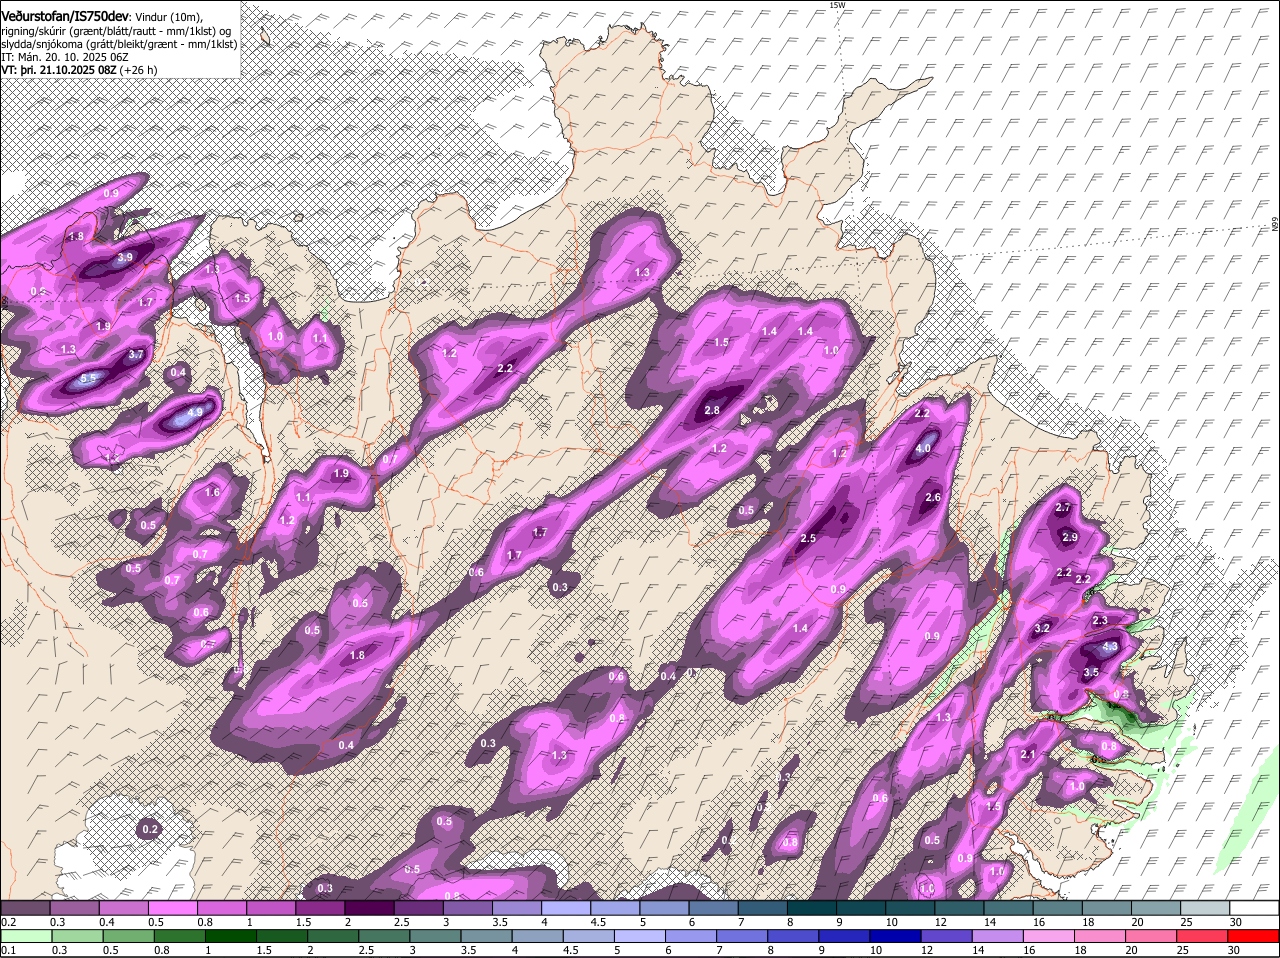Click the 3.9 precipitation value on the map
Viewport: 1280px width, 958px height.
(125, 257)
